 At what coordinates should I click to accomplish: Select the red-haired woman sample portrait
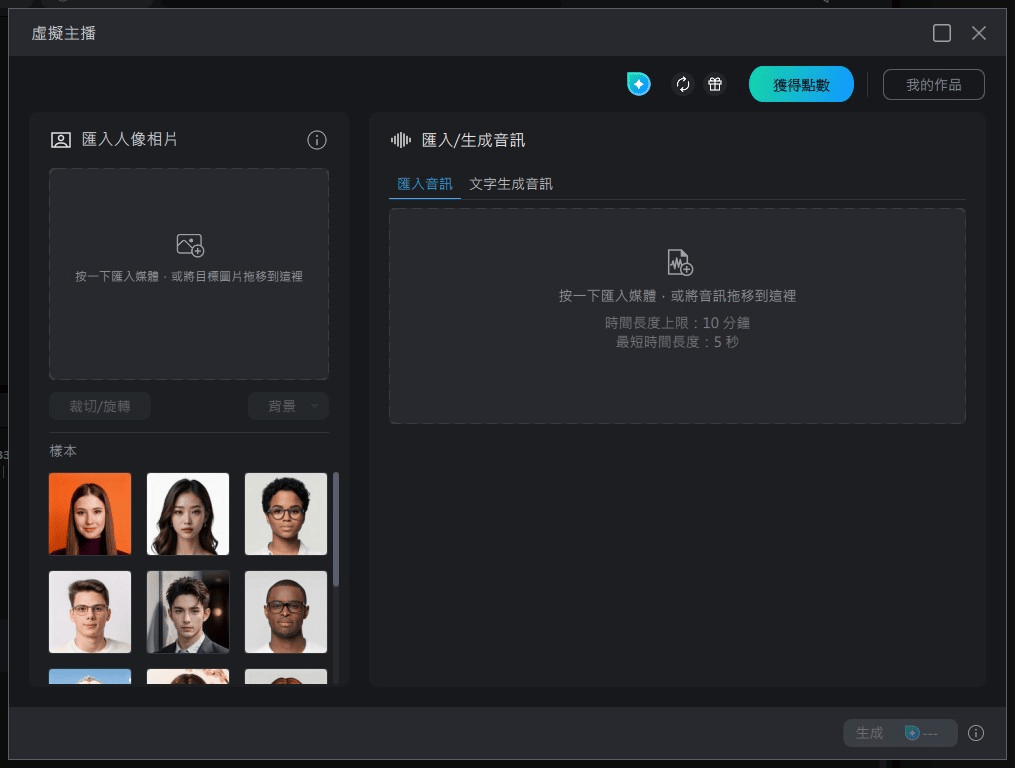[90, 513]
